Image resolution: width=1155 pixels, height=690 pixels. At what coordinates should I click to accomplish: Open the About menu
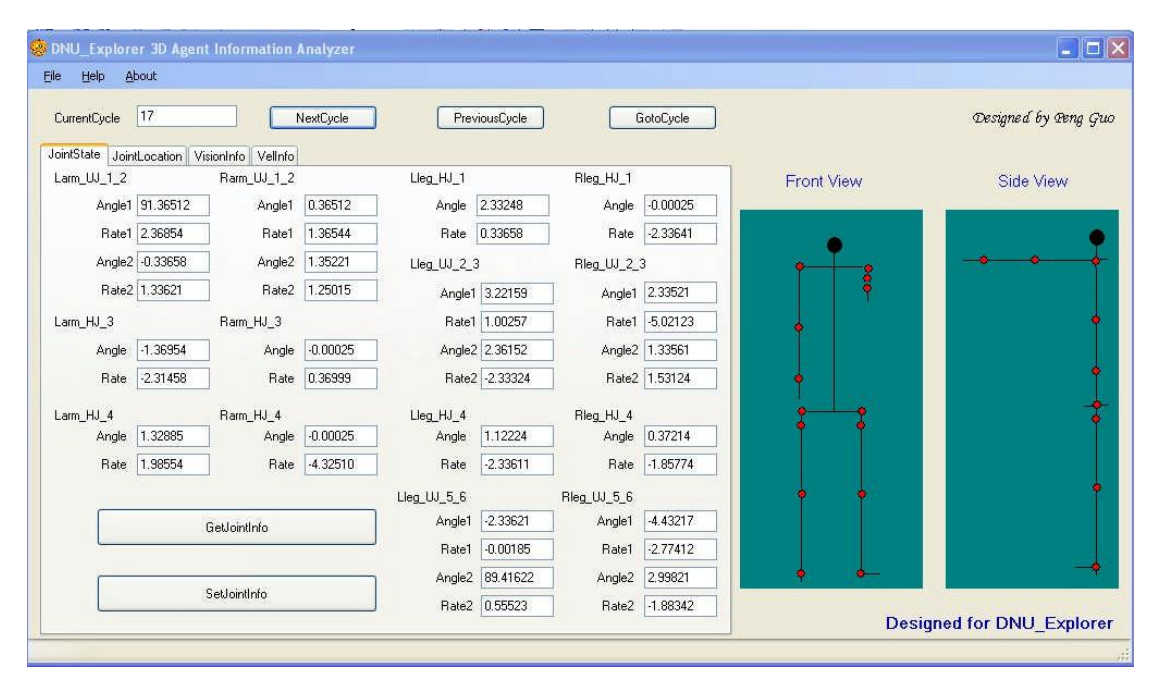141,76
